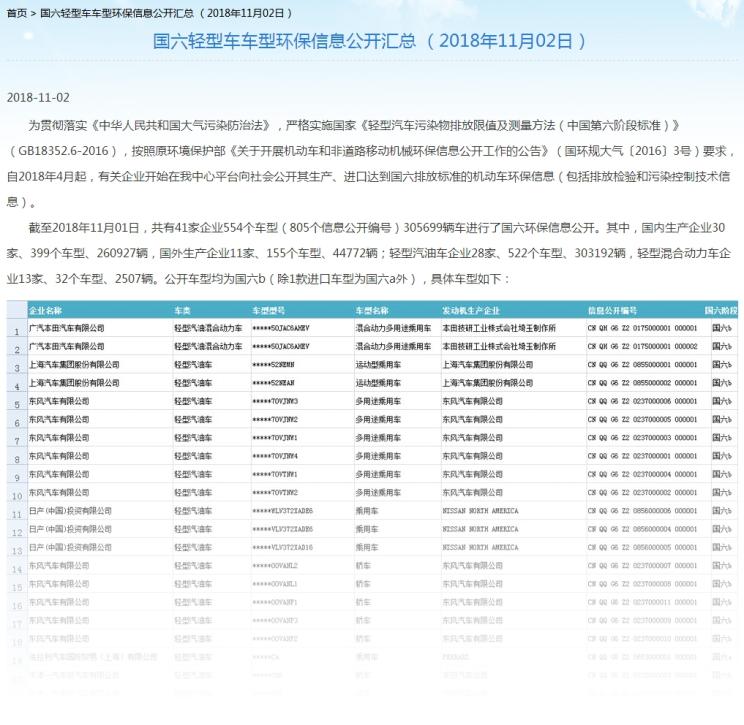Click the *****52NEAN model cell in row 4
This screenshot has height=725, width=744.
coord(273,383)
